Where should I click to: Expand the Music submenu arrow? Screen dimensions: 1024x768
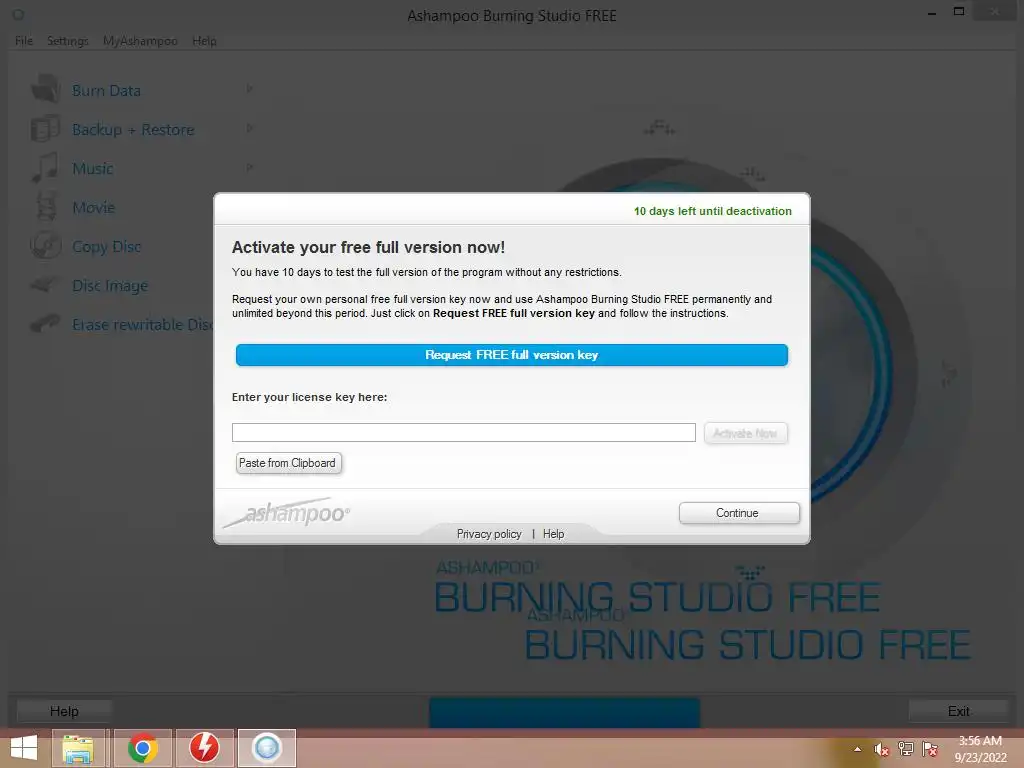(x=249, y=167)
